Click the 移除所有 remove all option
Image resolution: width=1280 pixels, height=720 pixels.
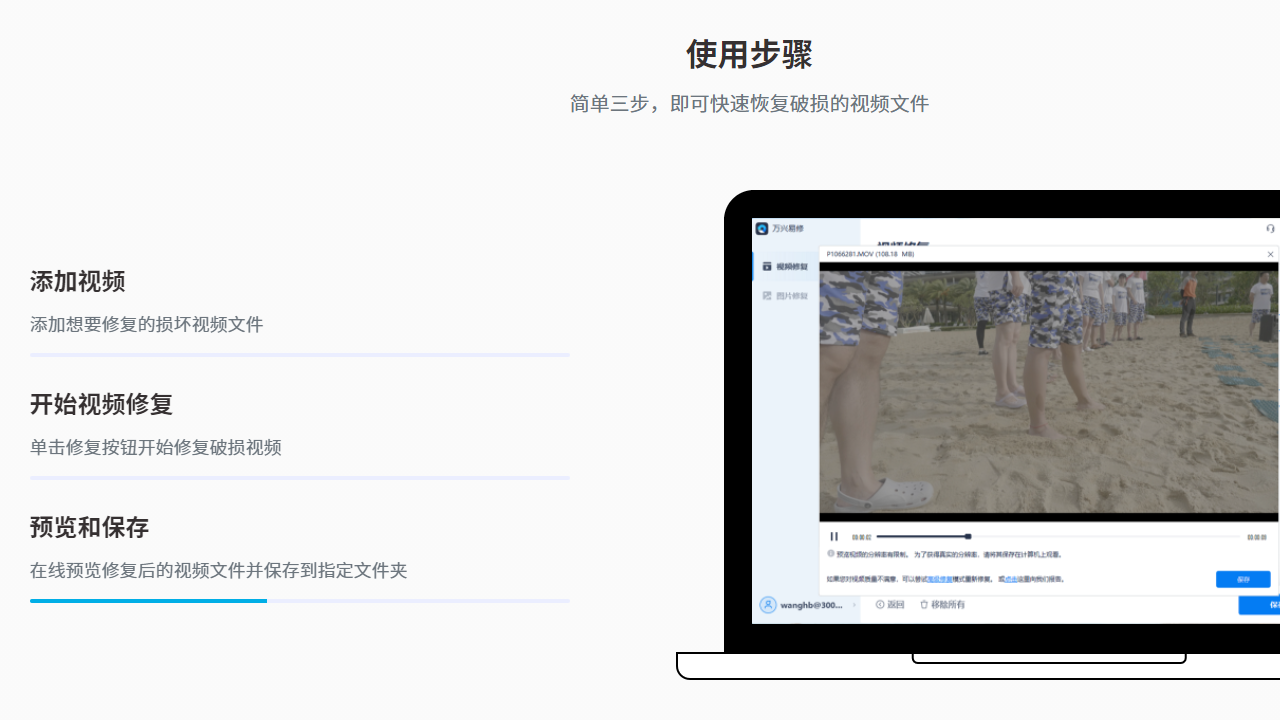pyautogui.click(x=948, y=605)
